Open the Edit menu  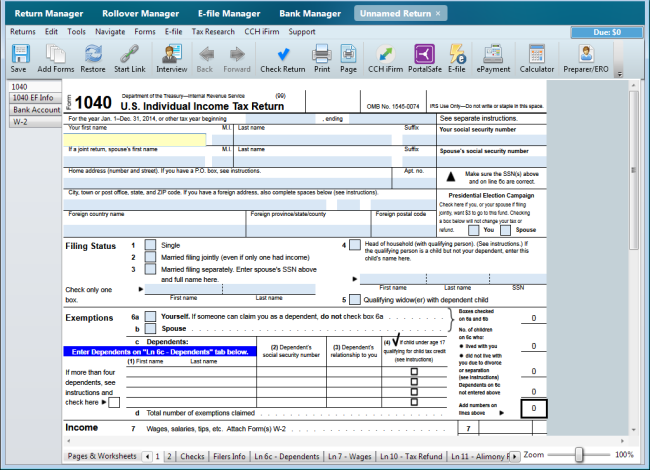coord(51,31)
